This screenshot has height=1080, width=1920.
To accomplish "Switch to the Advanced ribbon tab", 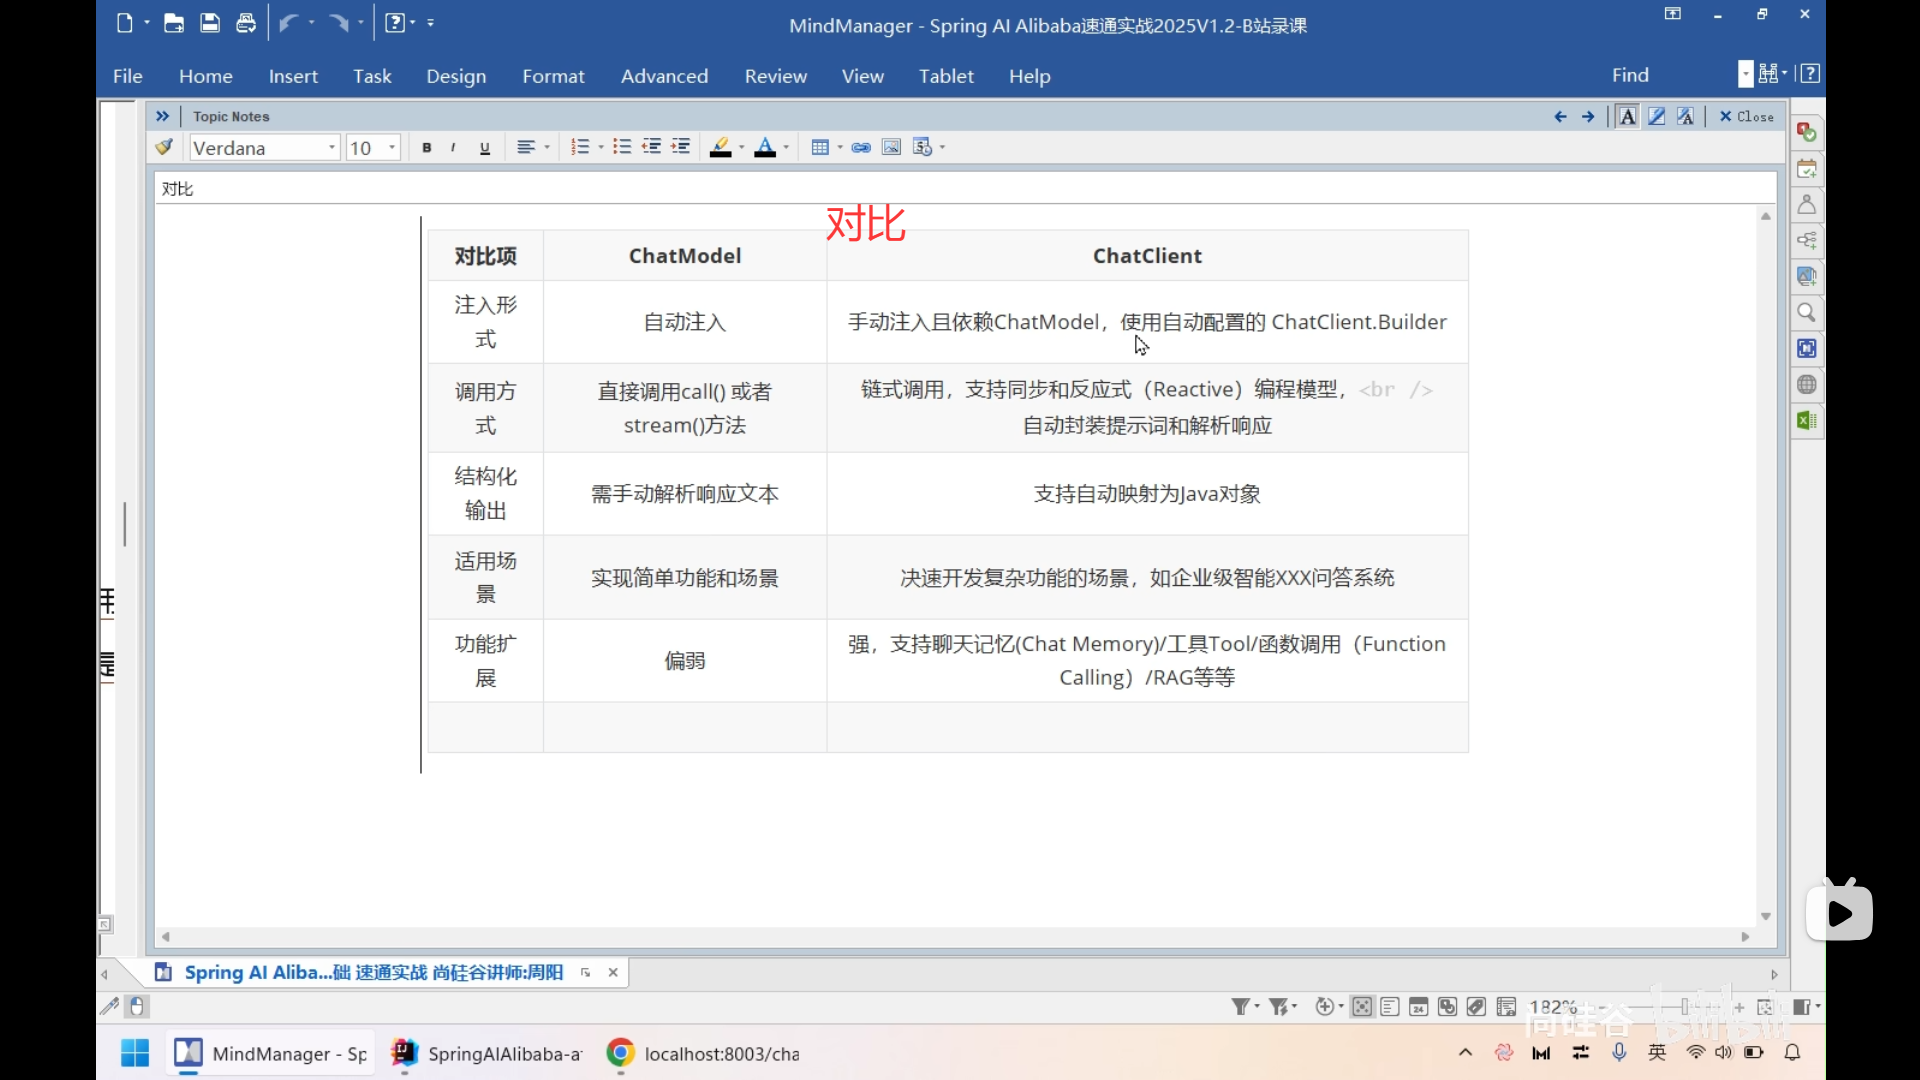I will (664, 76).
